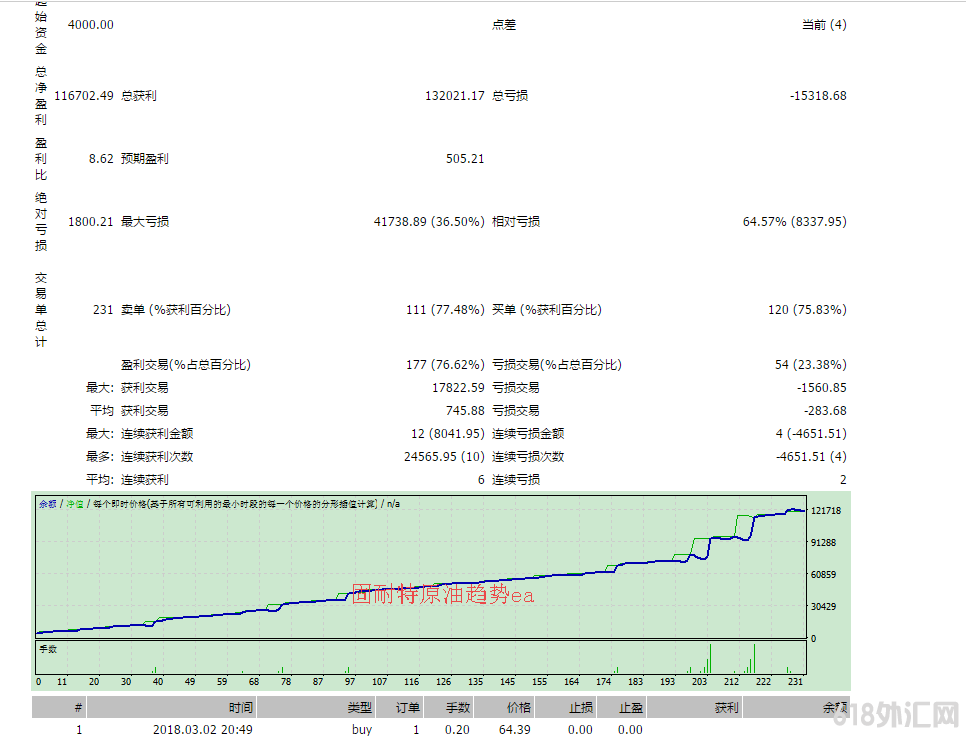The image size is (966, 739).
Task: Click the 时间 column header
Action: point(240,708)
